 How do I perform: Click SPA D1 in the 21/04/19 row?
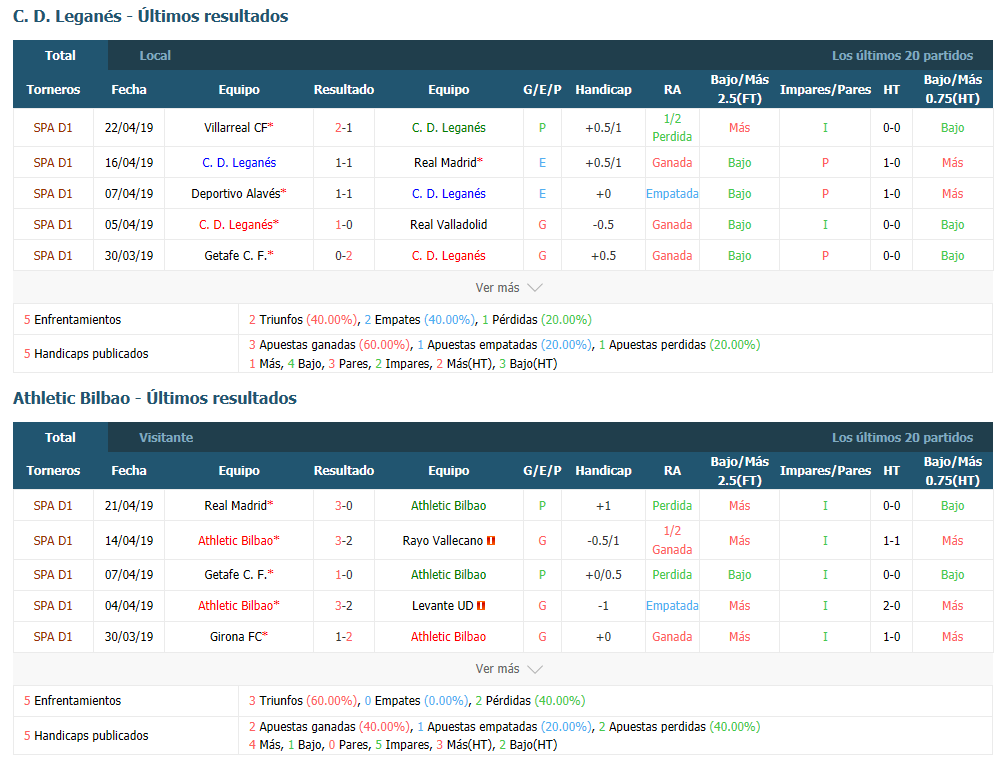53,506
